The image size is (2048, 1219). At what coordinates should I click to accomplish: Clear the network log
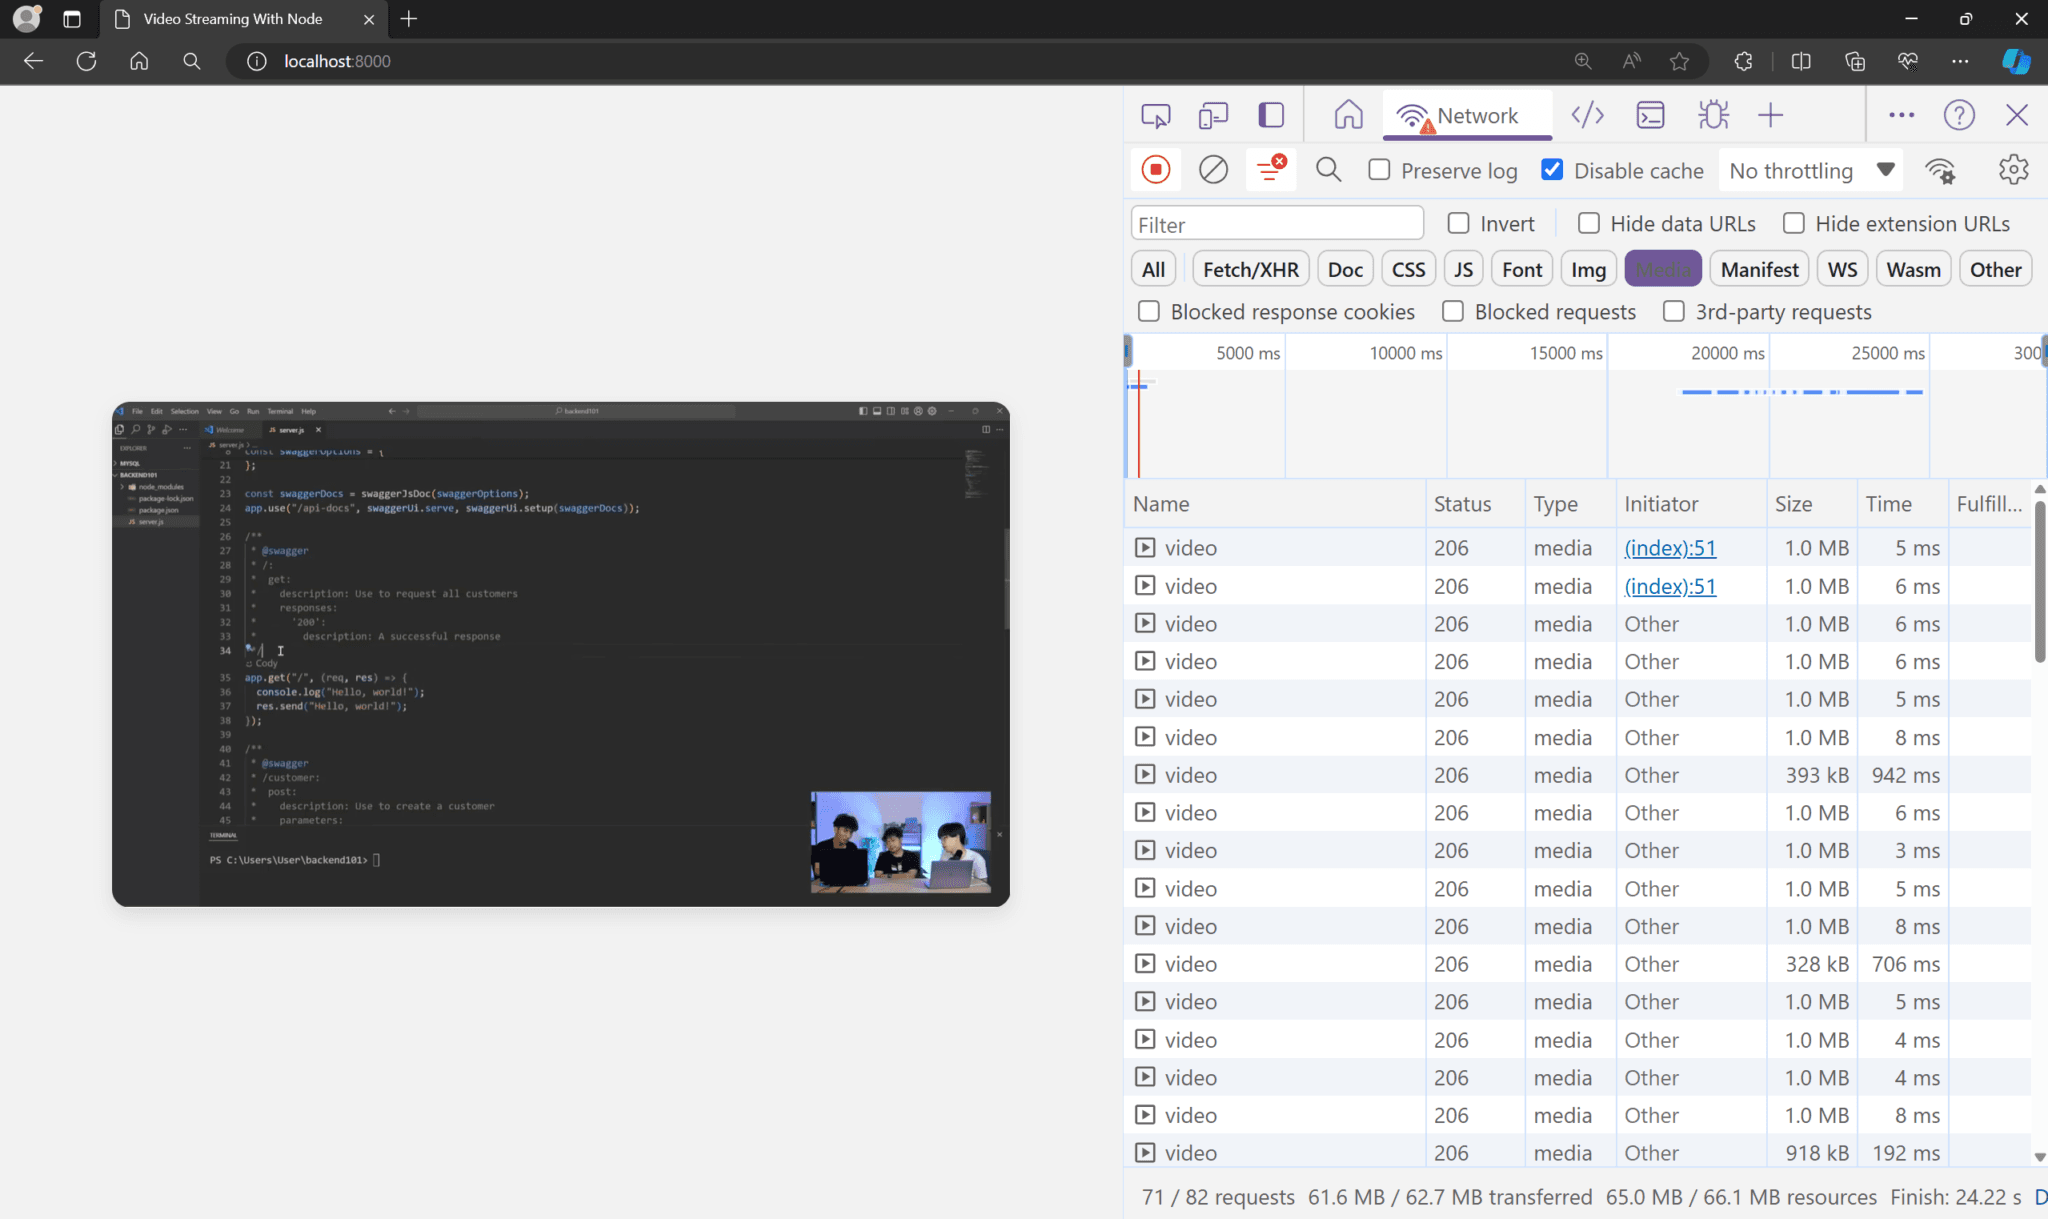[1212, 169]
